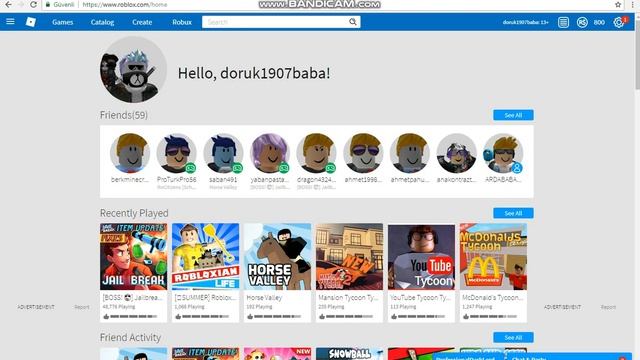640x360 pixels.
Task: Open McDonald's Tycoon game thumbnail
Action: (493, 256)
